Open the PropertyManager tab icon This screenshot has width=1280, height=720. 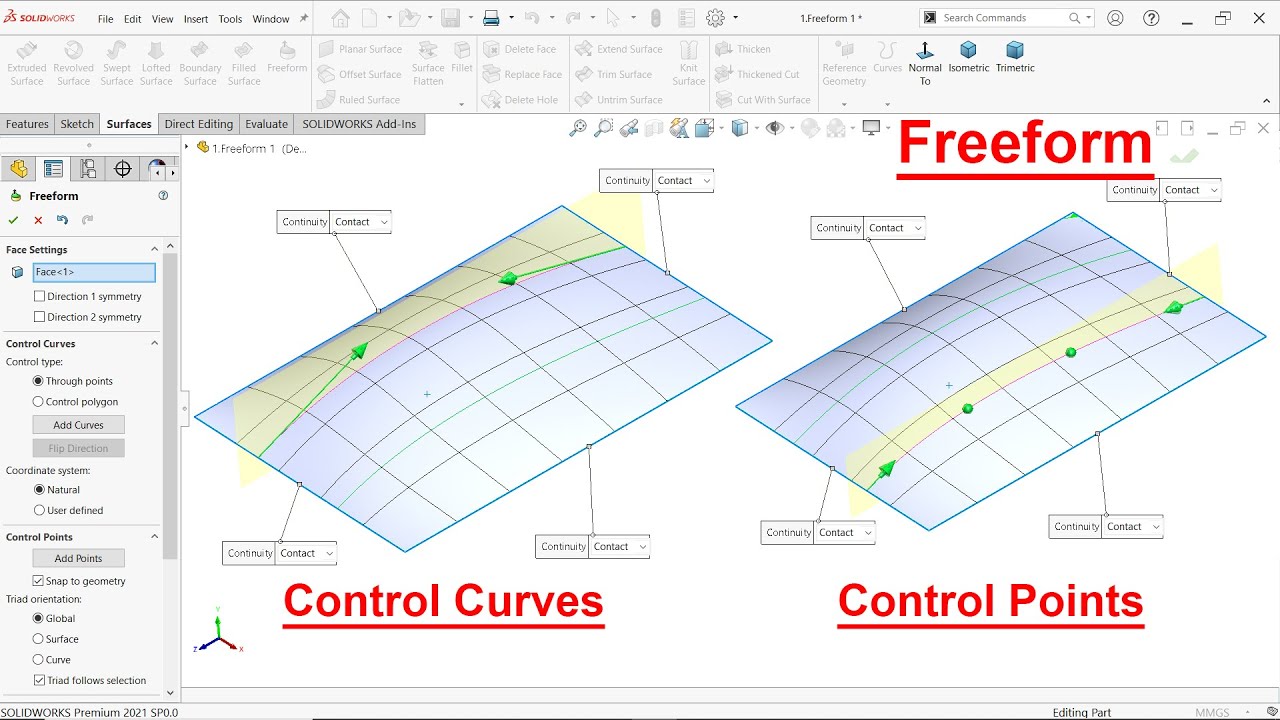click(x=54, y=169)
